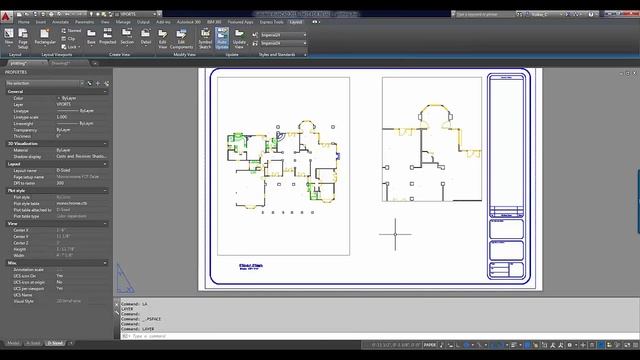Switch to the Drawing1 file tab

pos(60,63)
